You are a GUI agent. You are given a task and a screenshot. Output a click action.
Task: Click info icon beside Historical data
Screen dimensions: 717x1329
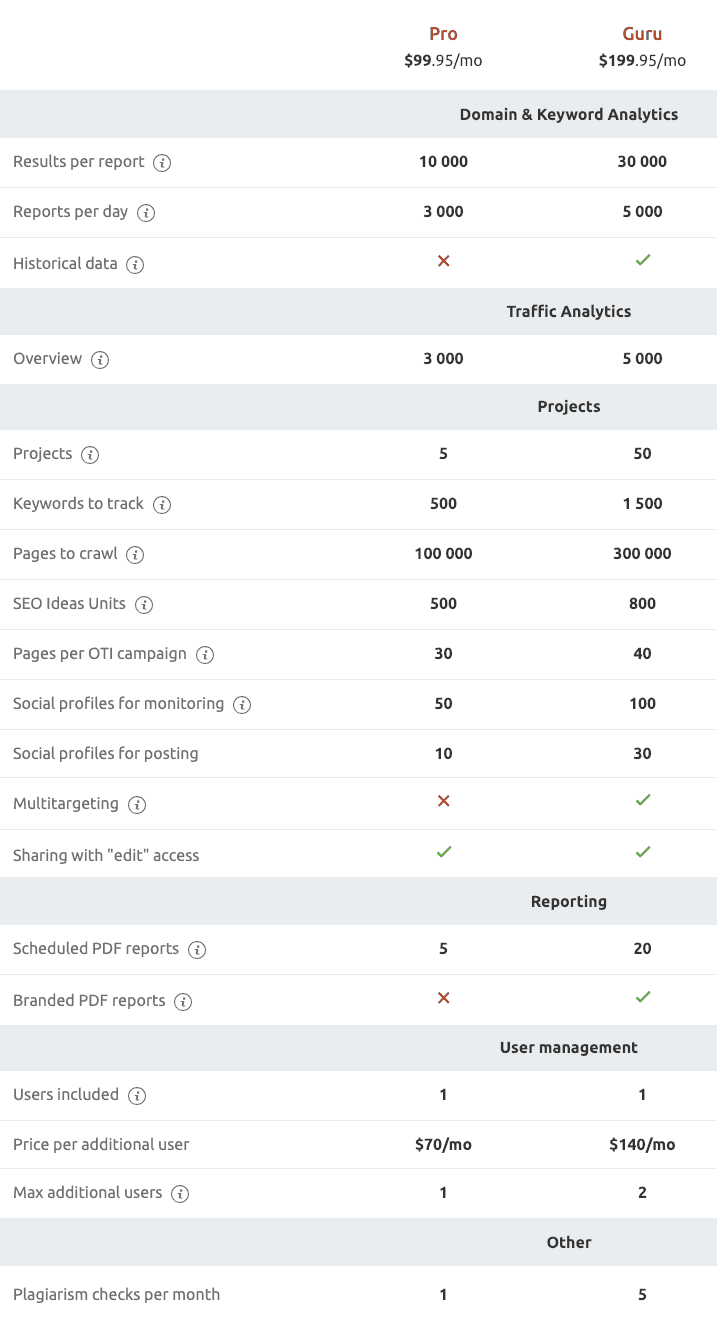[x=135, y=265]
